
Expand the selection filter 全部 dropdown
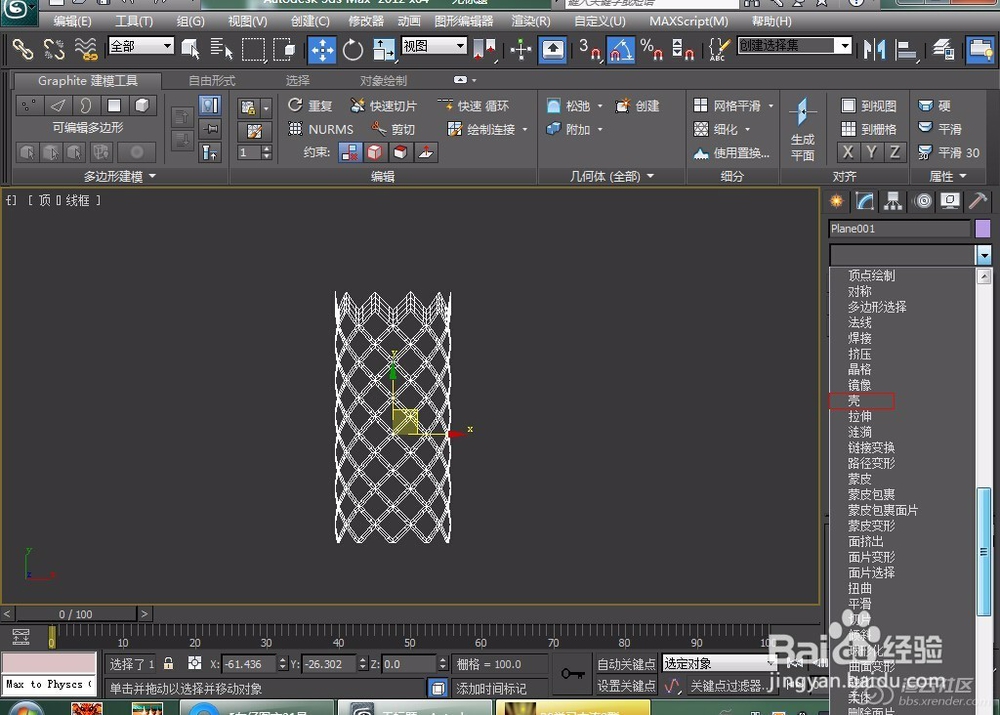166,46
